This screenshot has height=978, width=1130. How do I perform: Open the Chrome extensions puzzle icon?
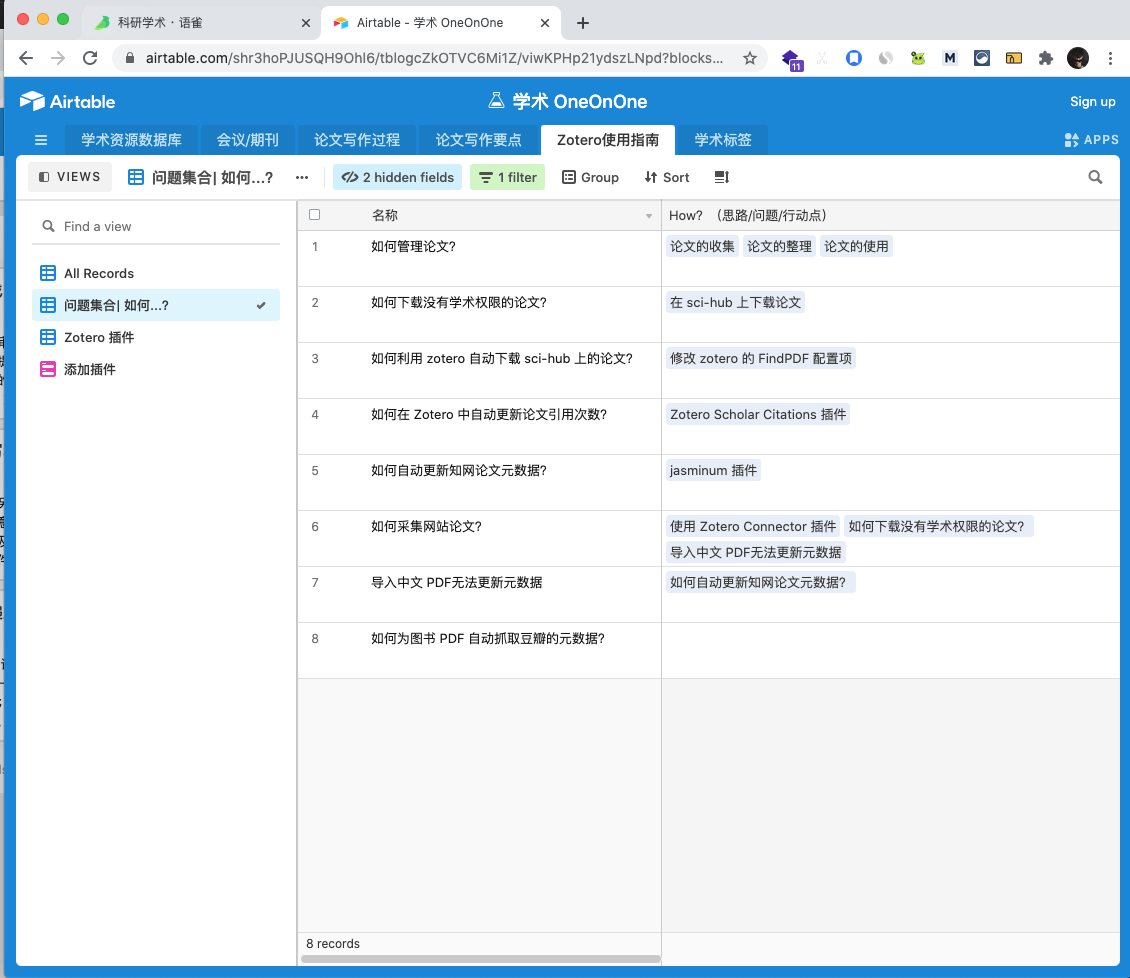(x=1046, y=58)
